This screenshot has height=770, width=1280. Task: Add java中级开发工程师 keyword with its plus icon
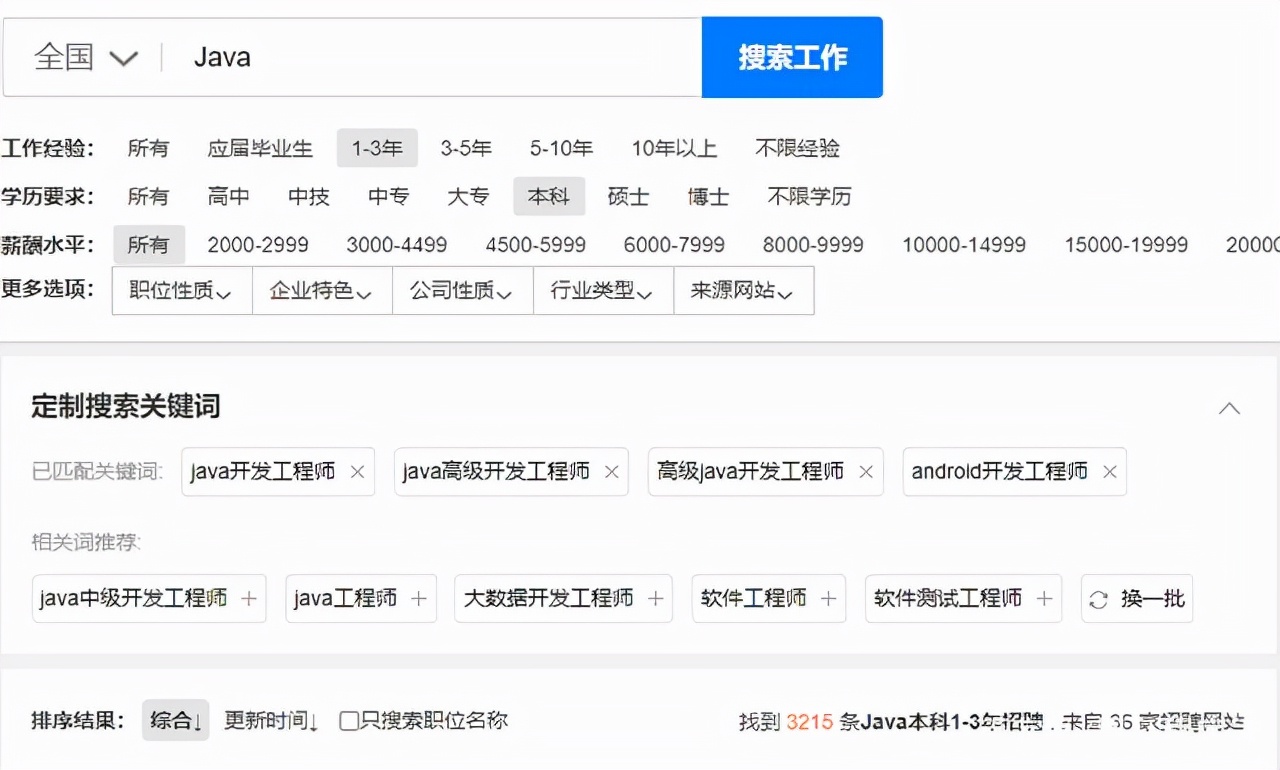tap(249, 599)
